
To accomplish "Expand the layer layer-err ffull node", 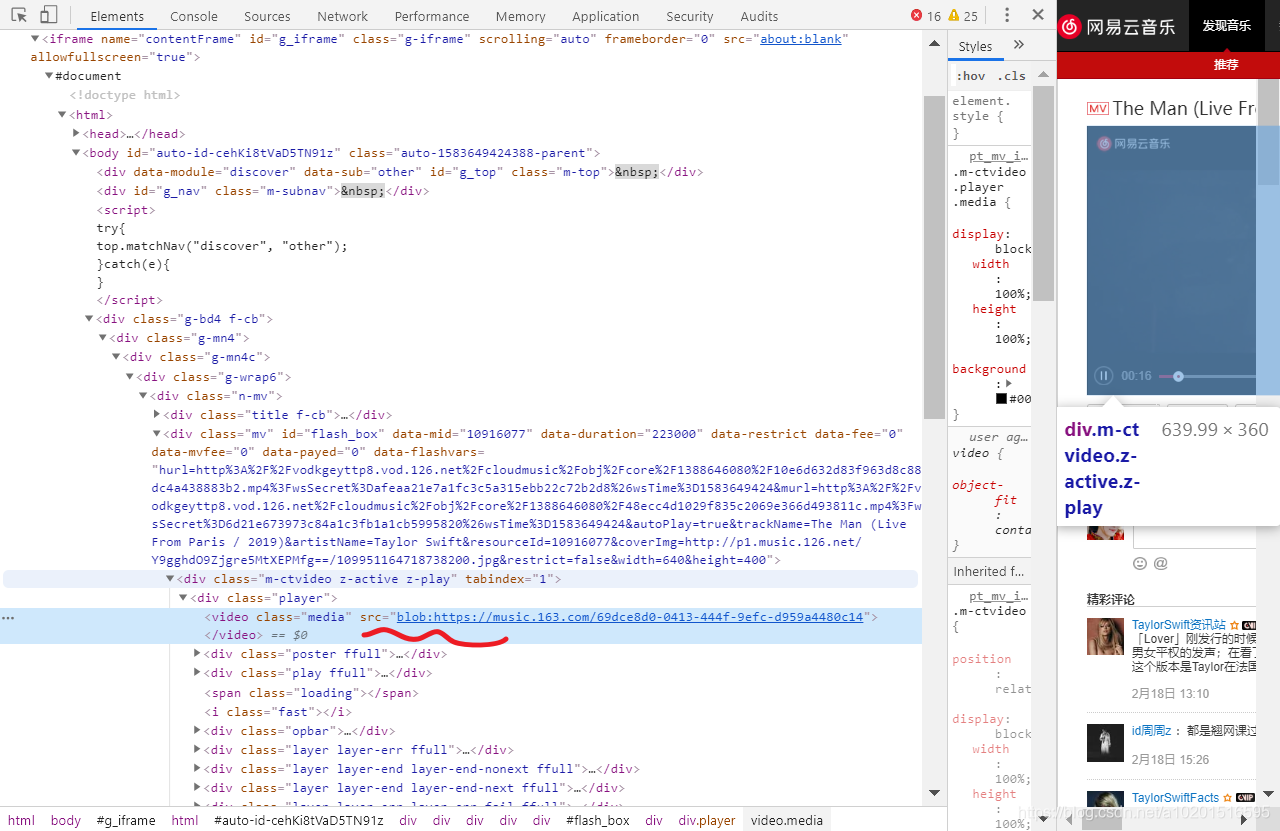I will tap(197, 750).
